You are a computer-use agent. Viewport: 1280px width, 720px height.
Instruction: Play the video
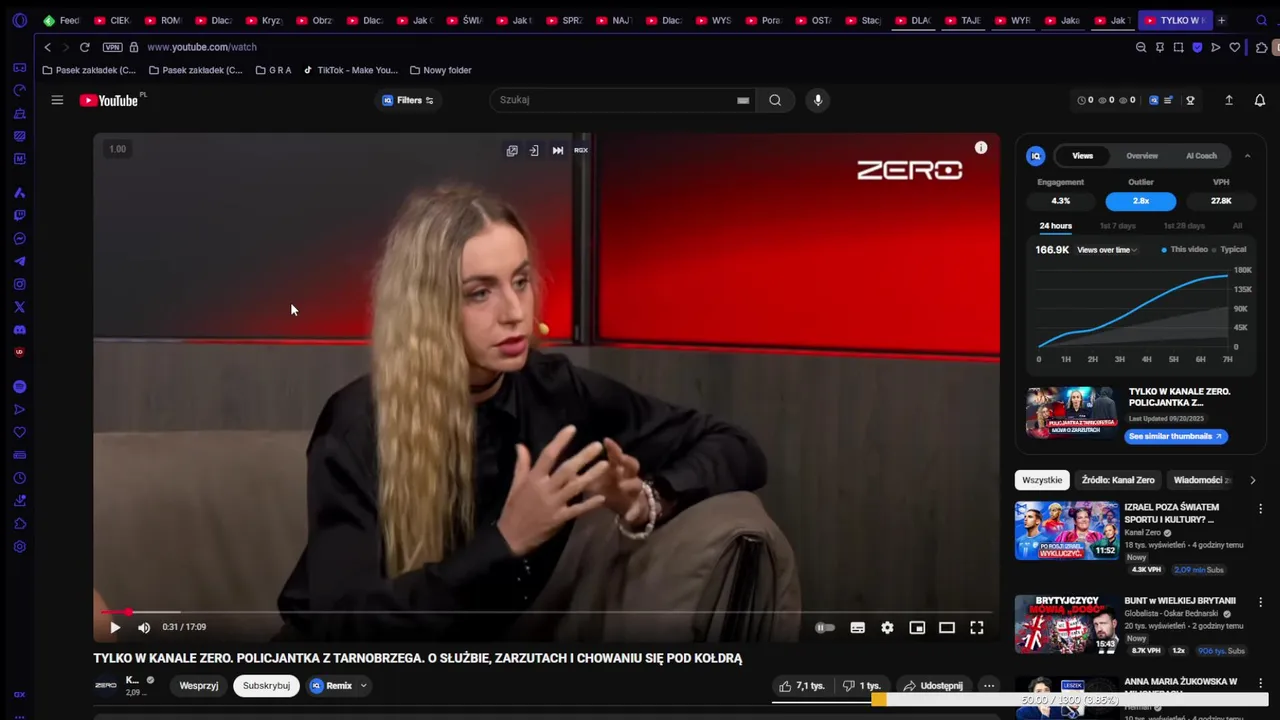coord(115,628)
